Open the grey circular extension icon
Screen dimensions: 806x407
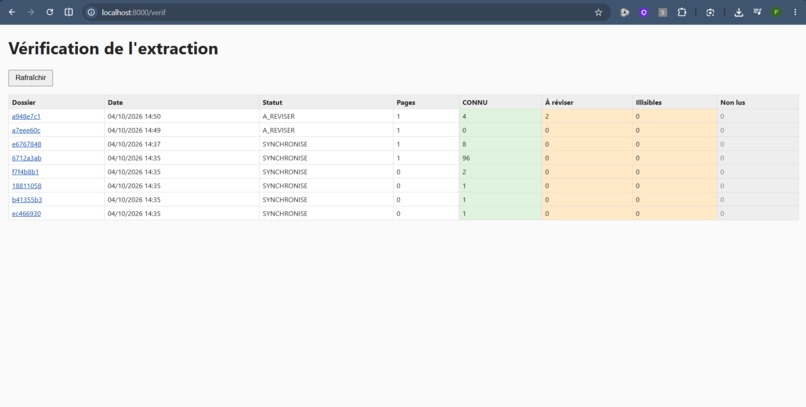point(625,12)
